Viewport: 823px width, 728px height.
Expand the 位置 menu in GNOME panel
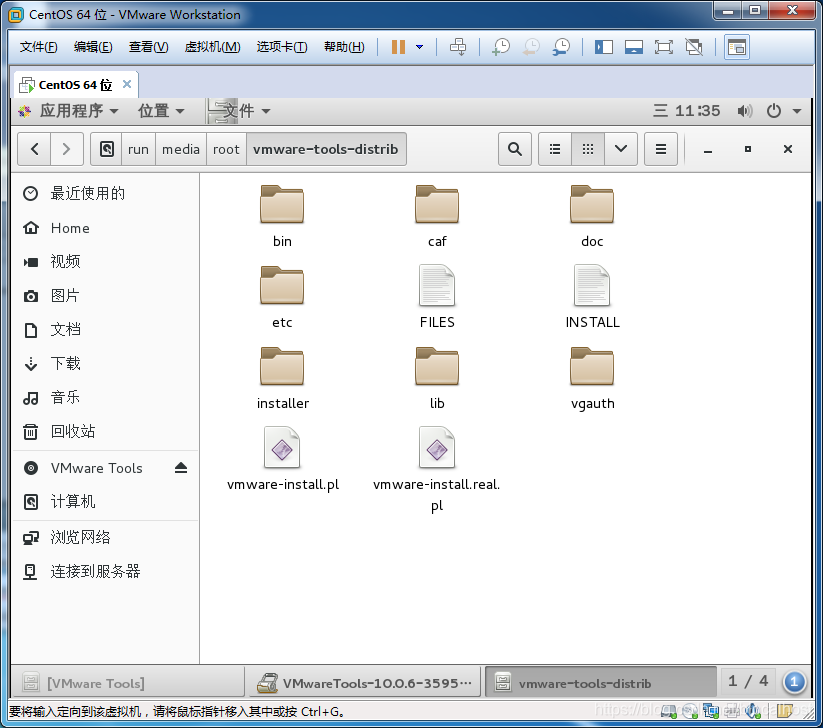click(161, 111)
